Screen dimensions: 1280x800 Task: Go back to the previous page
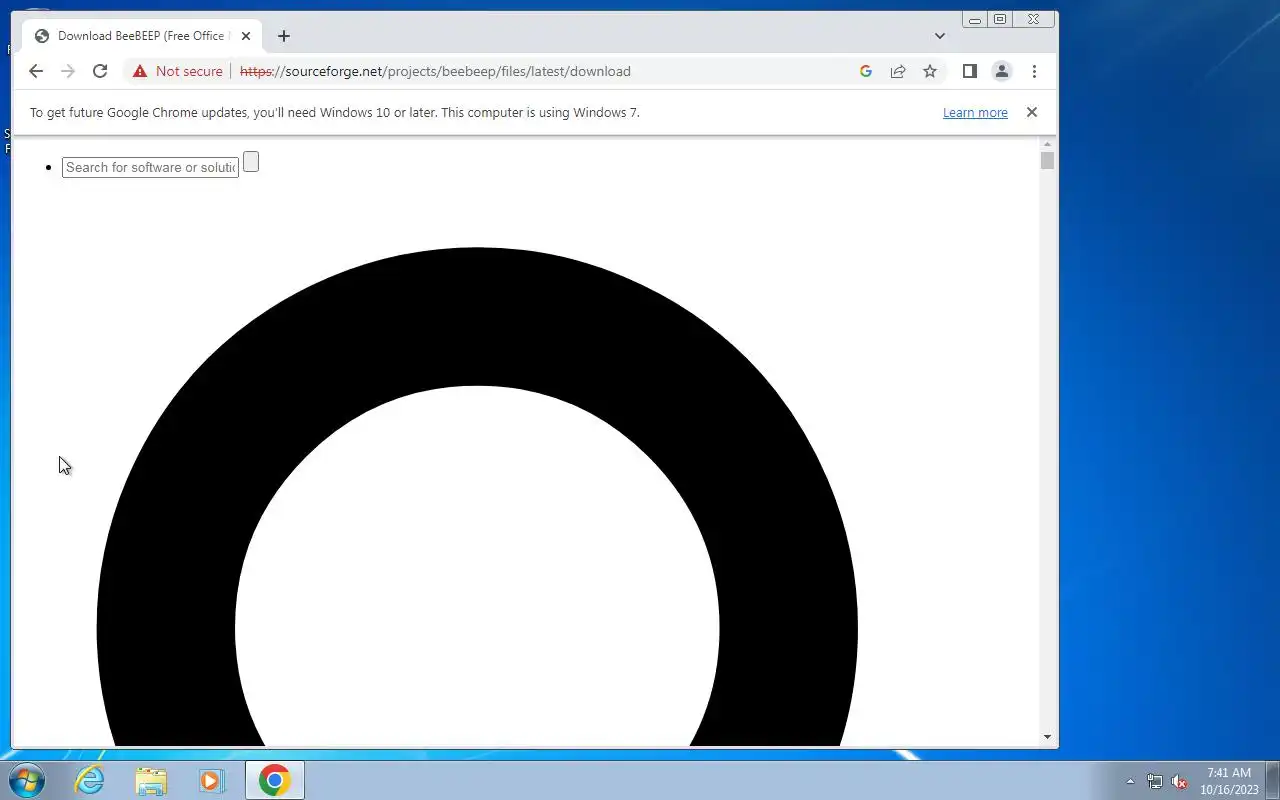[x=36, y=71]
